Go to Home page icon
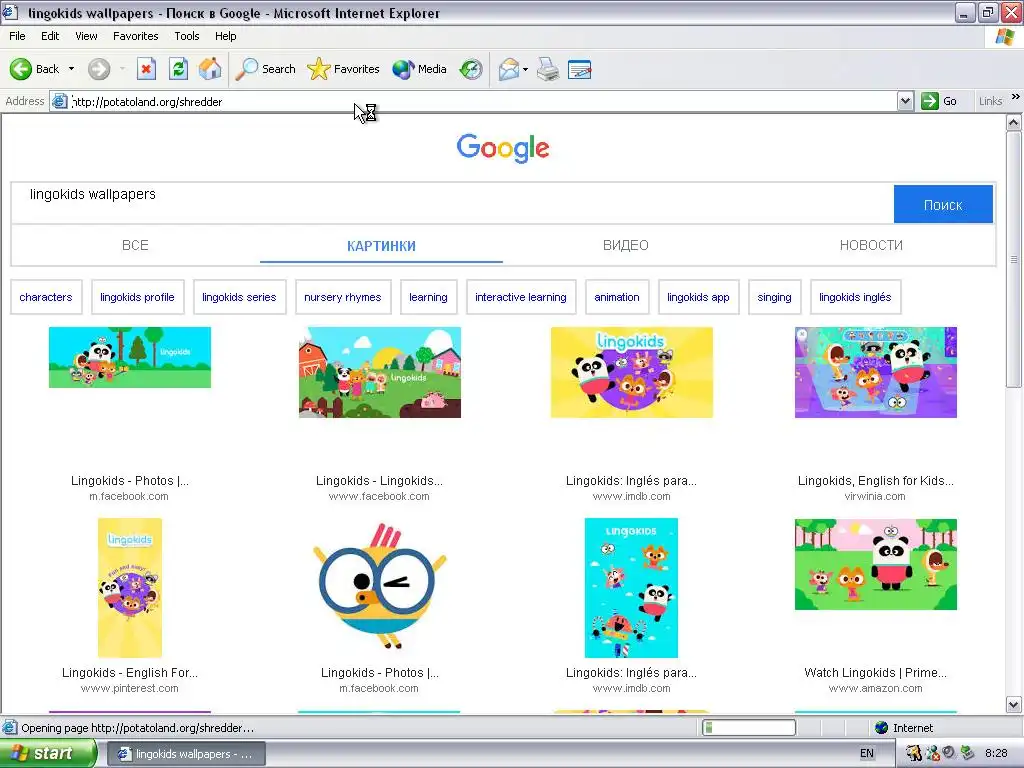 click(x=210, y=69)
